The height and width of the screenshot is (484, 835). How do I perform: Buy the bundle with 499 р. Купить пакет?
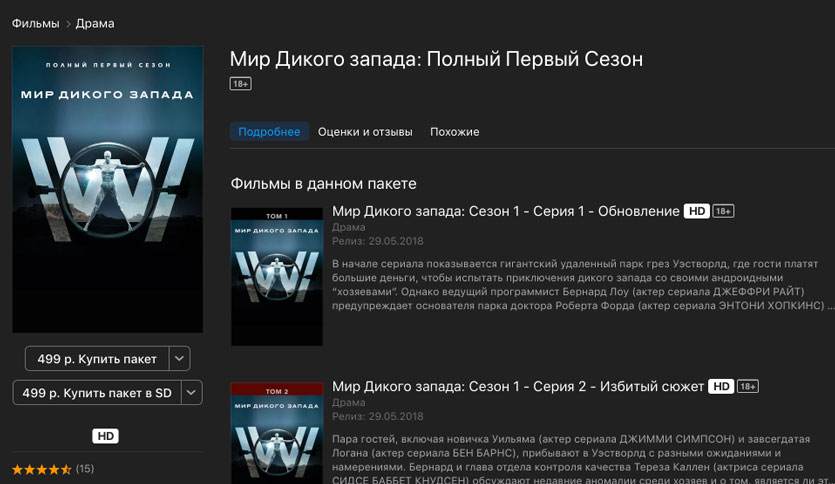[x=97, y=359]
